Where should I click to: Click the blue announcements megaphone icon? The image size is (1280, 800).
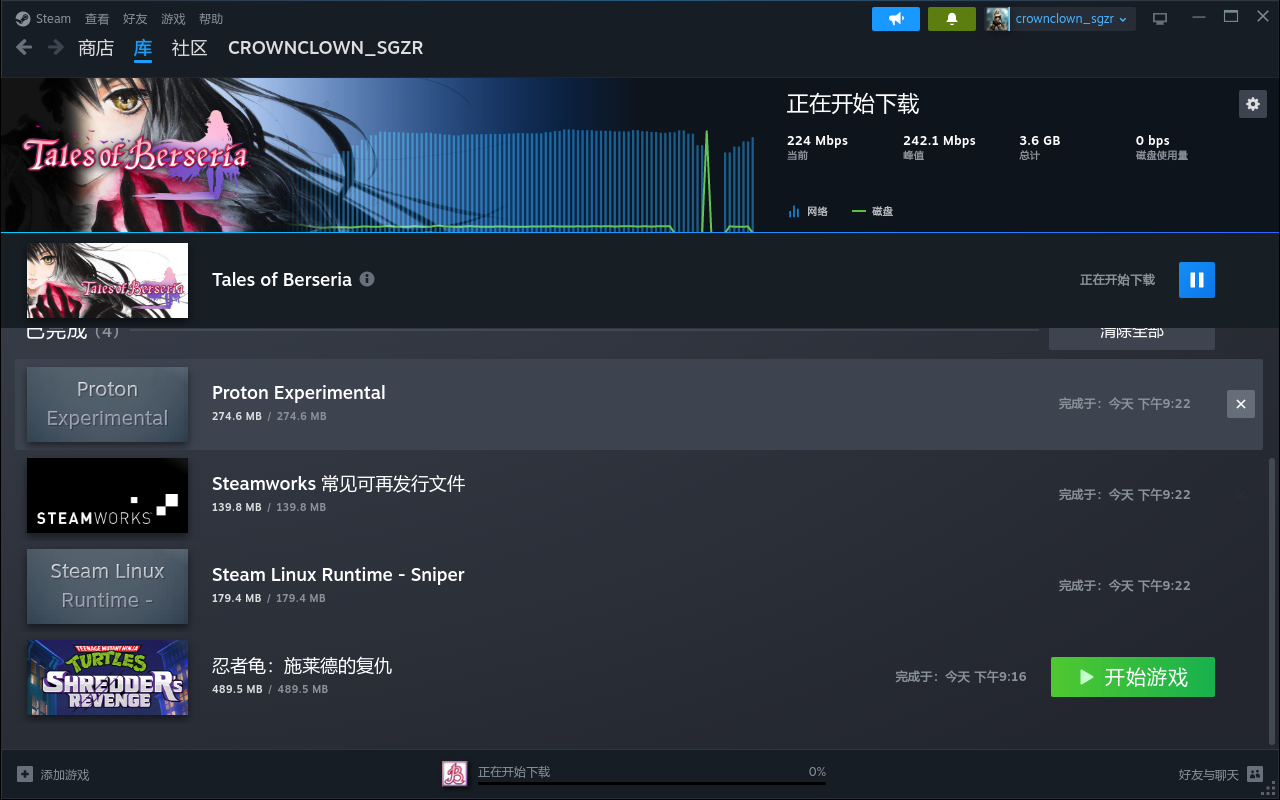[x=896, y=19]
